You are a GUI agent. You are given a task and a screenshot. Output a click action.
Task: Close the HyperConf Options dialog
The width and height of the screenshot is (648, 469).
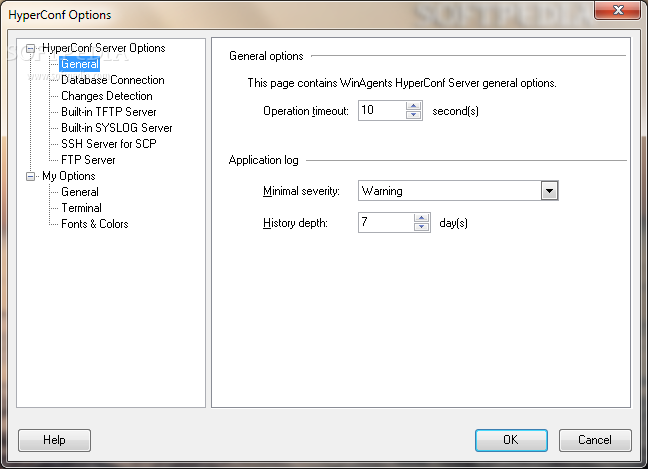(x=617, y=10)
